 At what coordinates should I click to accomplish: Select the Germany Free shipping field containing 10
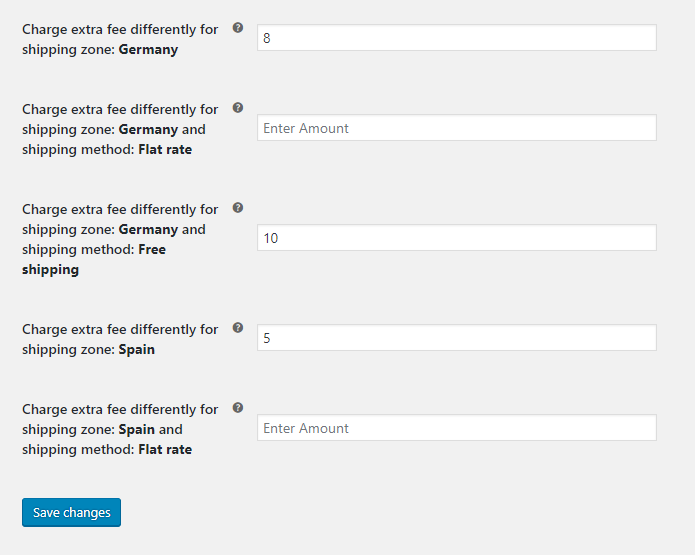click(456, 238)
